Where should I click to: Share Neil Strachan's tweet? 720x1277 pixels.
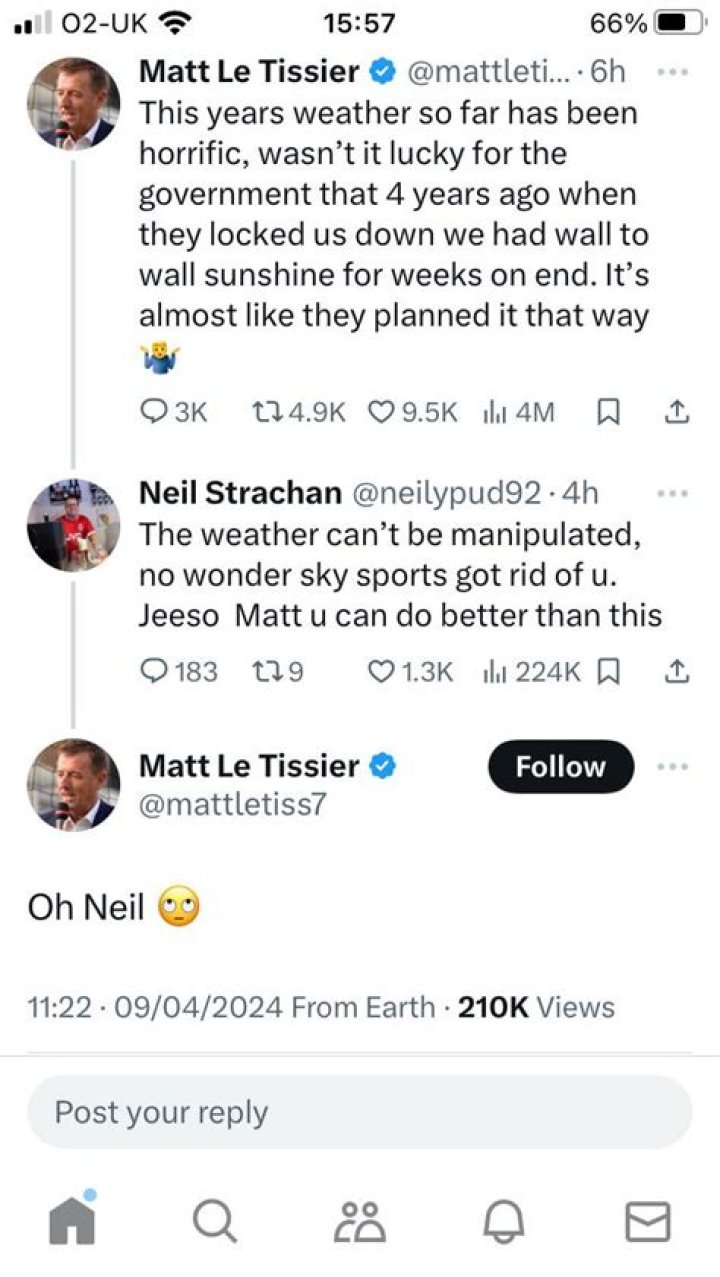point(676,671)
